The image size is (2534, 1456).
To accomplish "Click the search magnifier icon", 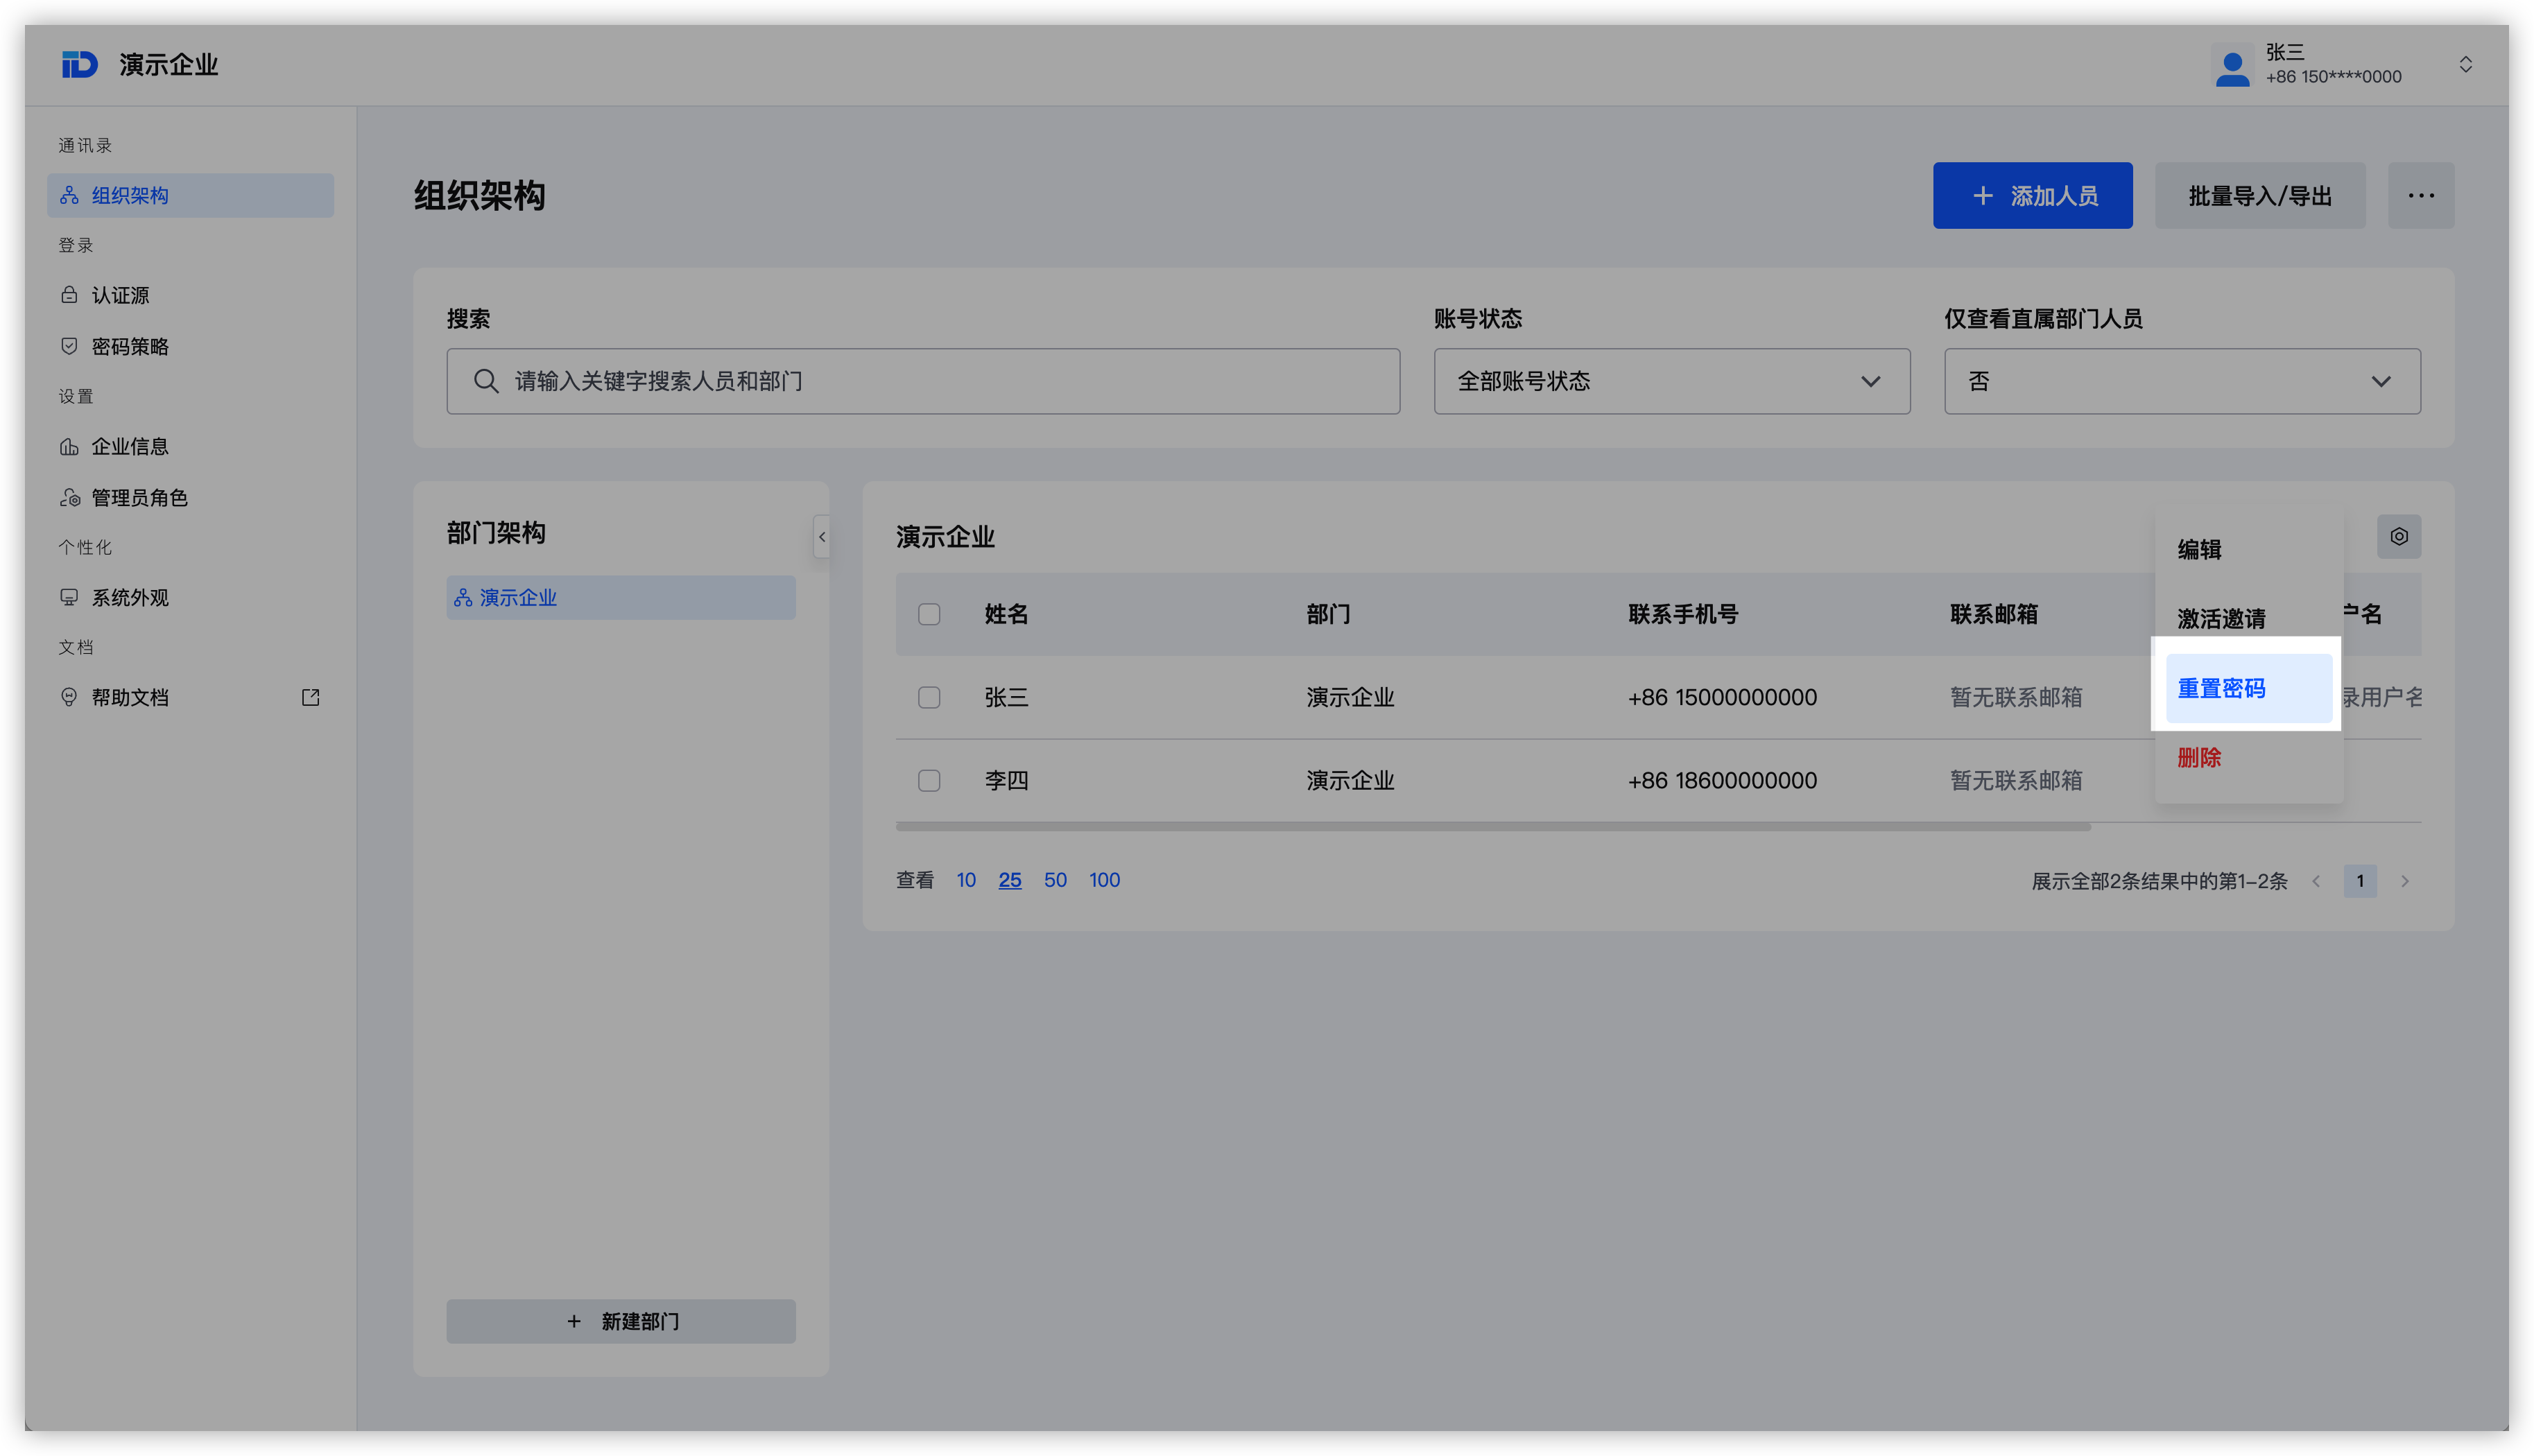I will pos(486,381).
